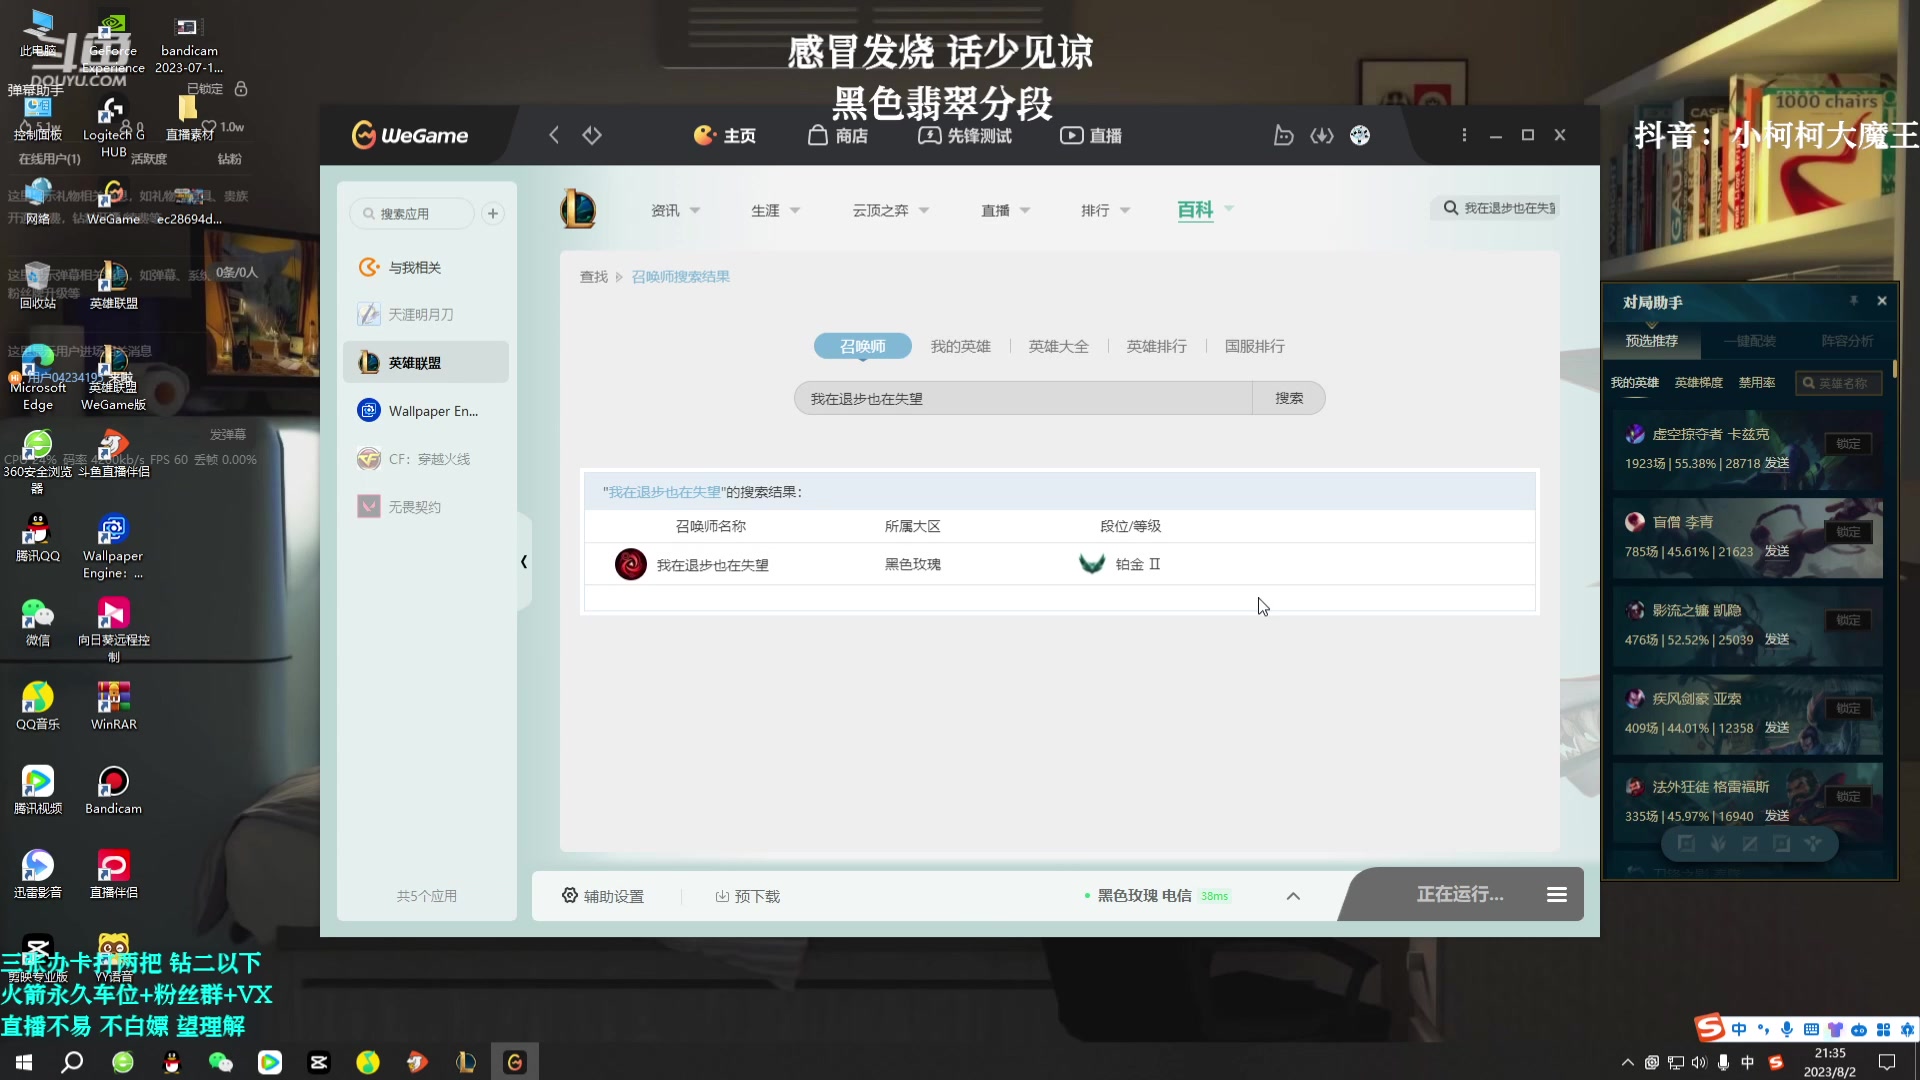The width and height of the screenshot is (1920, 1080).
Task: Lock in 盲僧 李青 with its 锁定 button
Action: pyautogui.click(x=1848, y=532)
